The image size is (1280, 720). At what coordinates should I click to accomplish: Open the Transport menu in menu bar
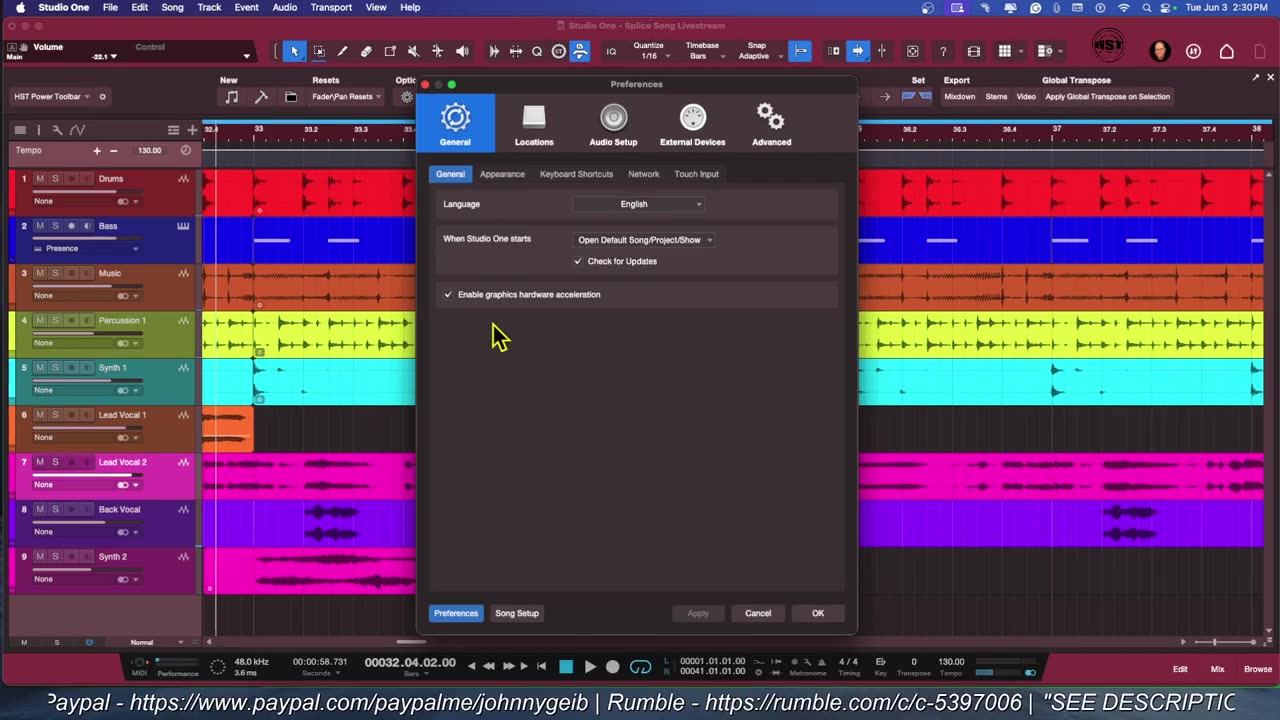[331, 7]
